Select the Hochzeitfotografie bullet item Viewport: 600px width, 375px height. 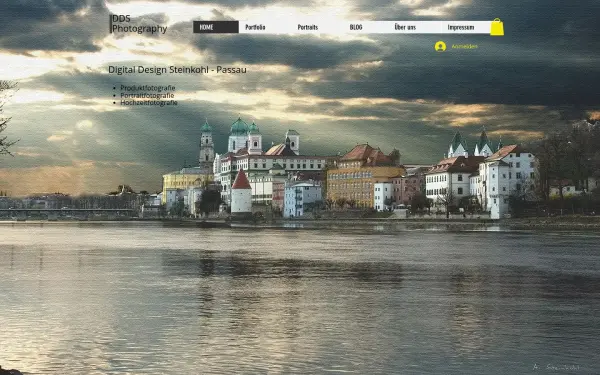coord(149,103)
